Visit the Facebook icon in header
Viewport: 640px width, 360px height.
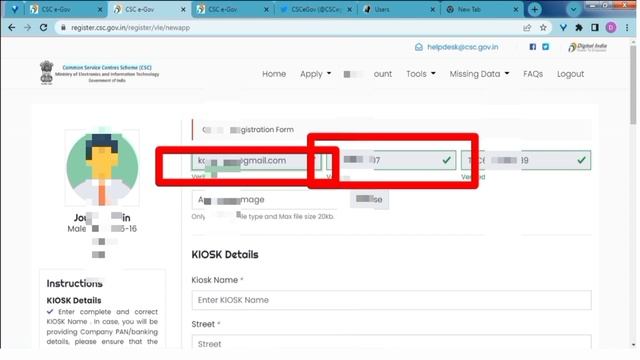532,47
